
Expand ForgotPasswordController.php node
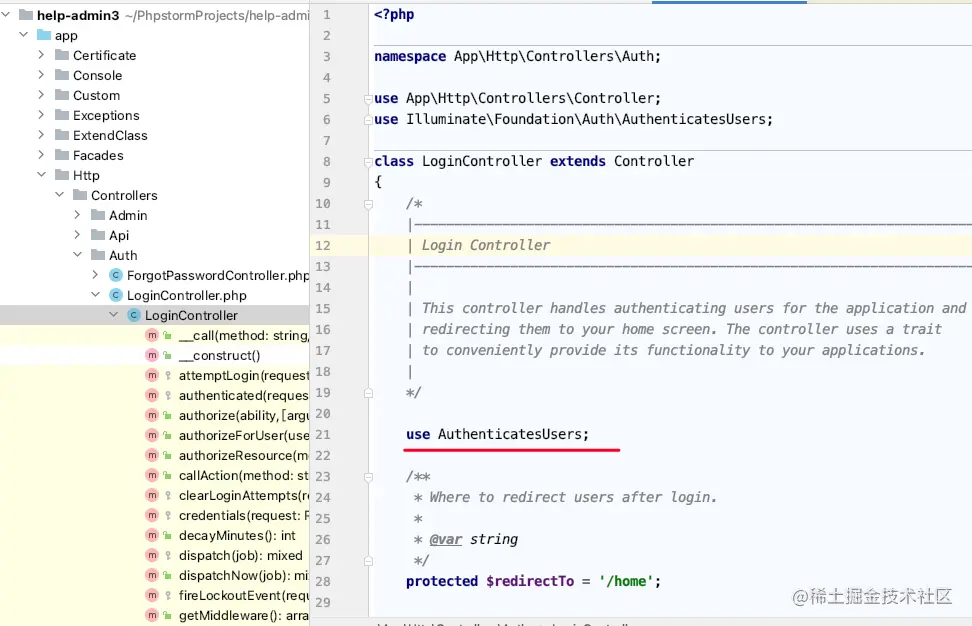pos(95,275)
